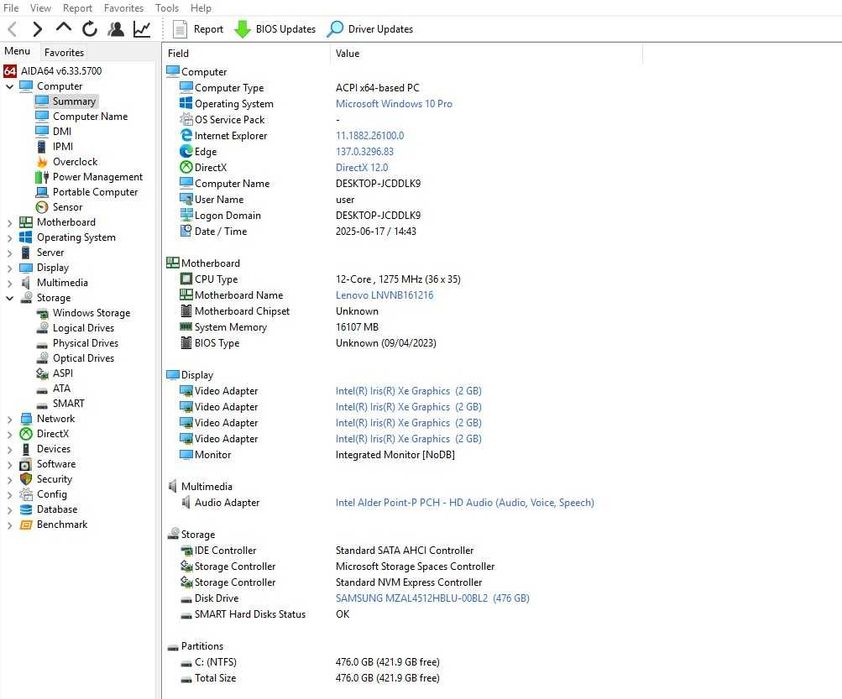Screen dimensions: 842x699
Task: Click the Back navigation arrow
Action: 13,29
